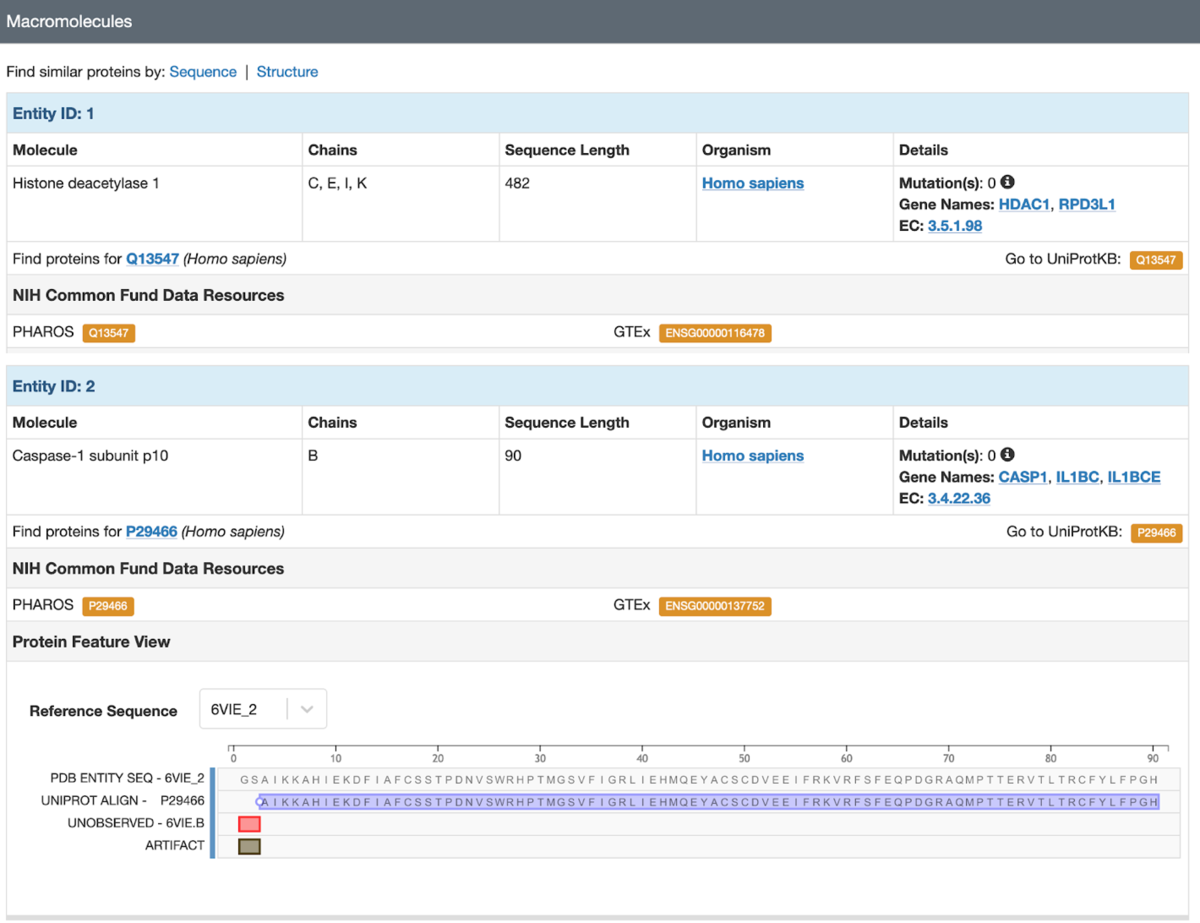
Task: Find similar proteins by Structure
Action: (287, 72)
